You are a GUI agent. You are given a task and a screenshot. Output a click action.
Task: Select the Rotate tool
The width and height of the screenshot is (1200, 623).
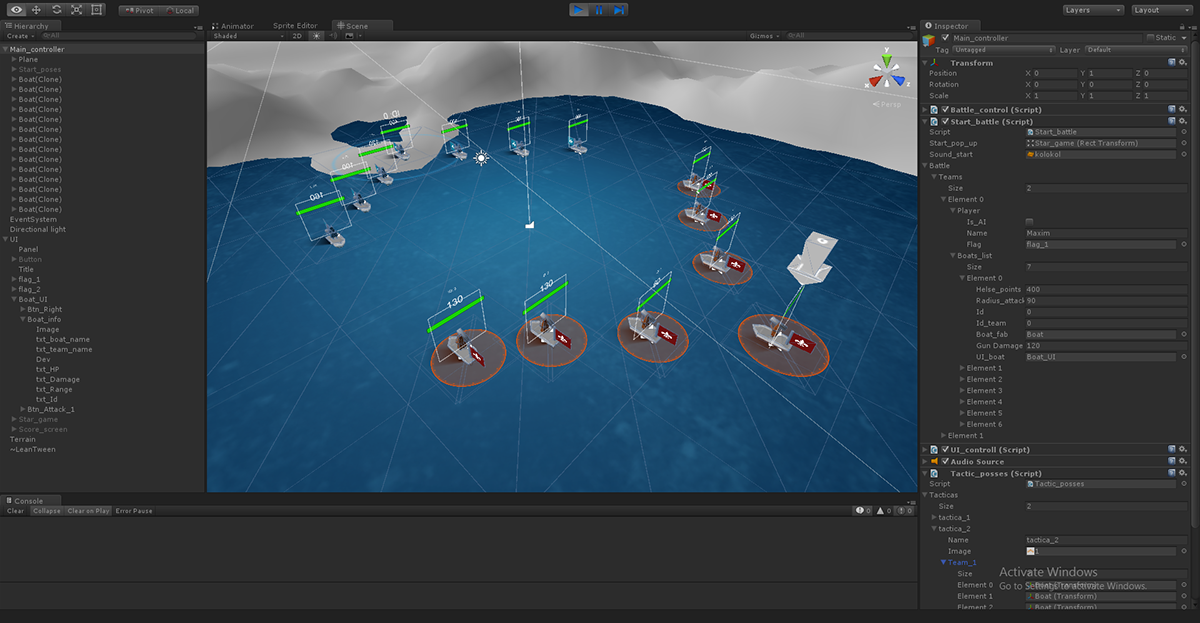57,10
